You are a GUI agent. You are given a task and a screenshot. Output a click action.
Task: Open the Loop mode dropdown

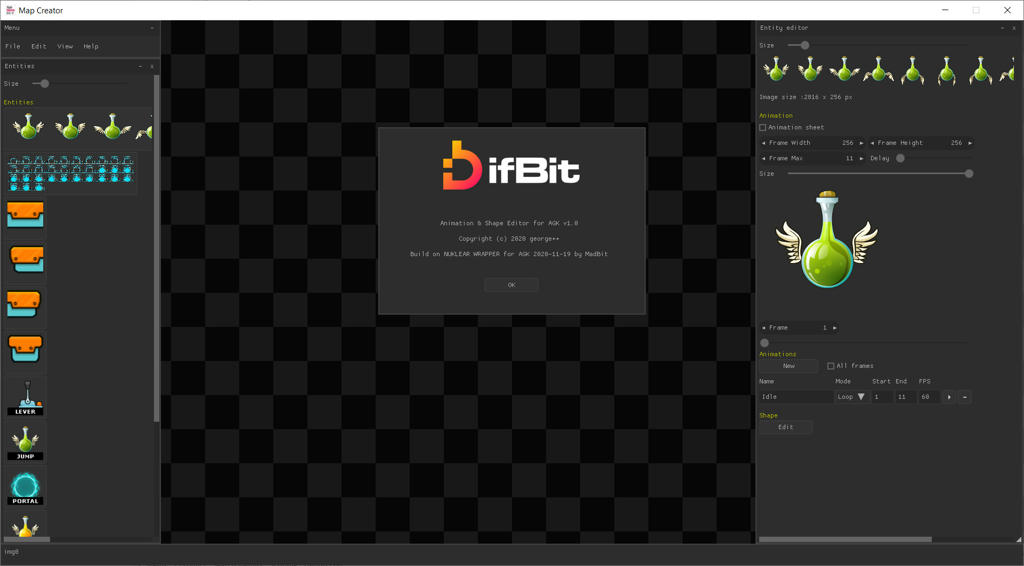click(x=851, y=397)
